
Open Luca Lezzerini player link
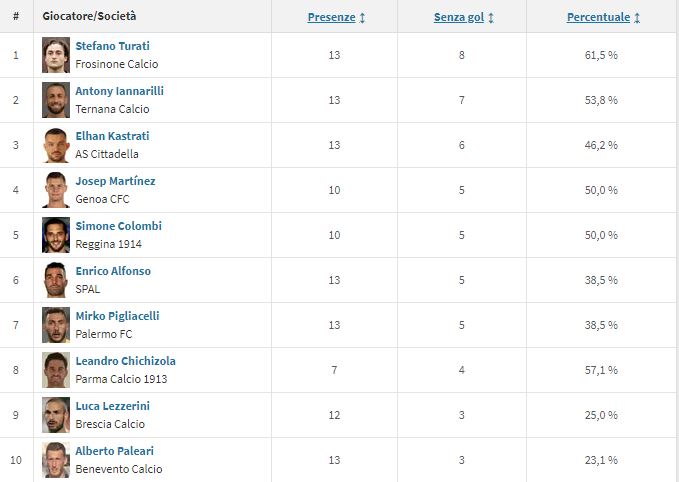[x=114, y=406]
